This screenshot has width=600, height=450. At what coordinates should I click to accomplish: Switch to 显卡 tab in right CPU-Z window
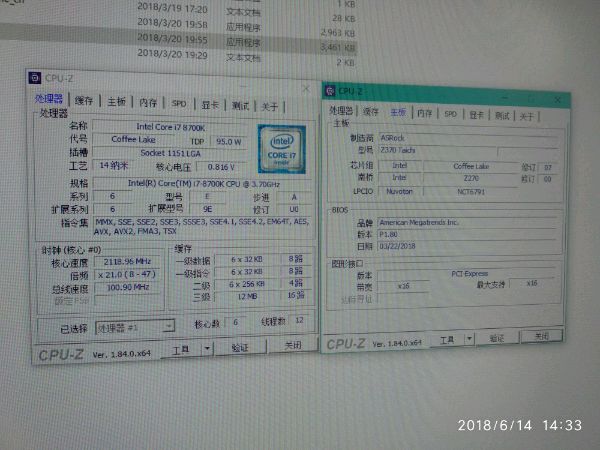pos(476,115)
